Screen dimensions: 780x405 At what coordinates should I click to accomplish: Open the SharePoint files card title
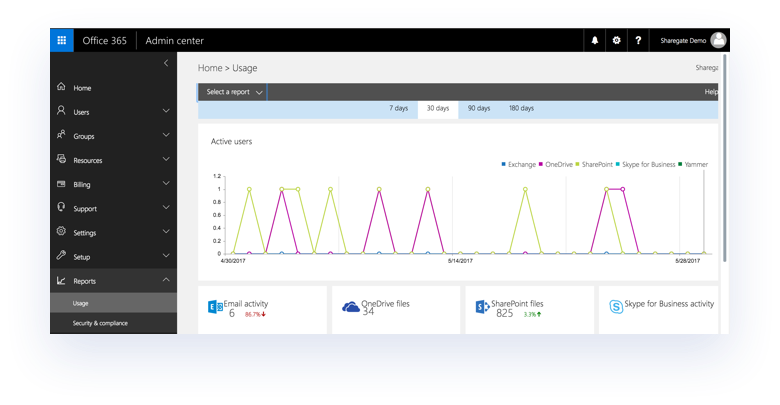click(517, 304)
